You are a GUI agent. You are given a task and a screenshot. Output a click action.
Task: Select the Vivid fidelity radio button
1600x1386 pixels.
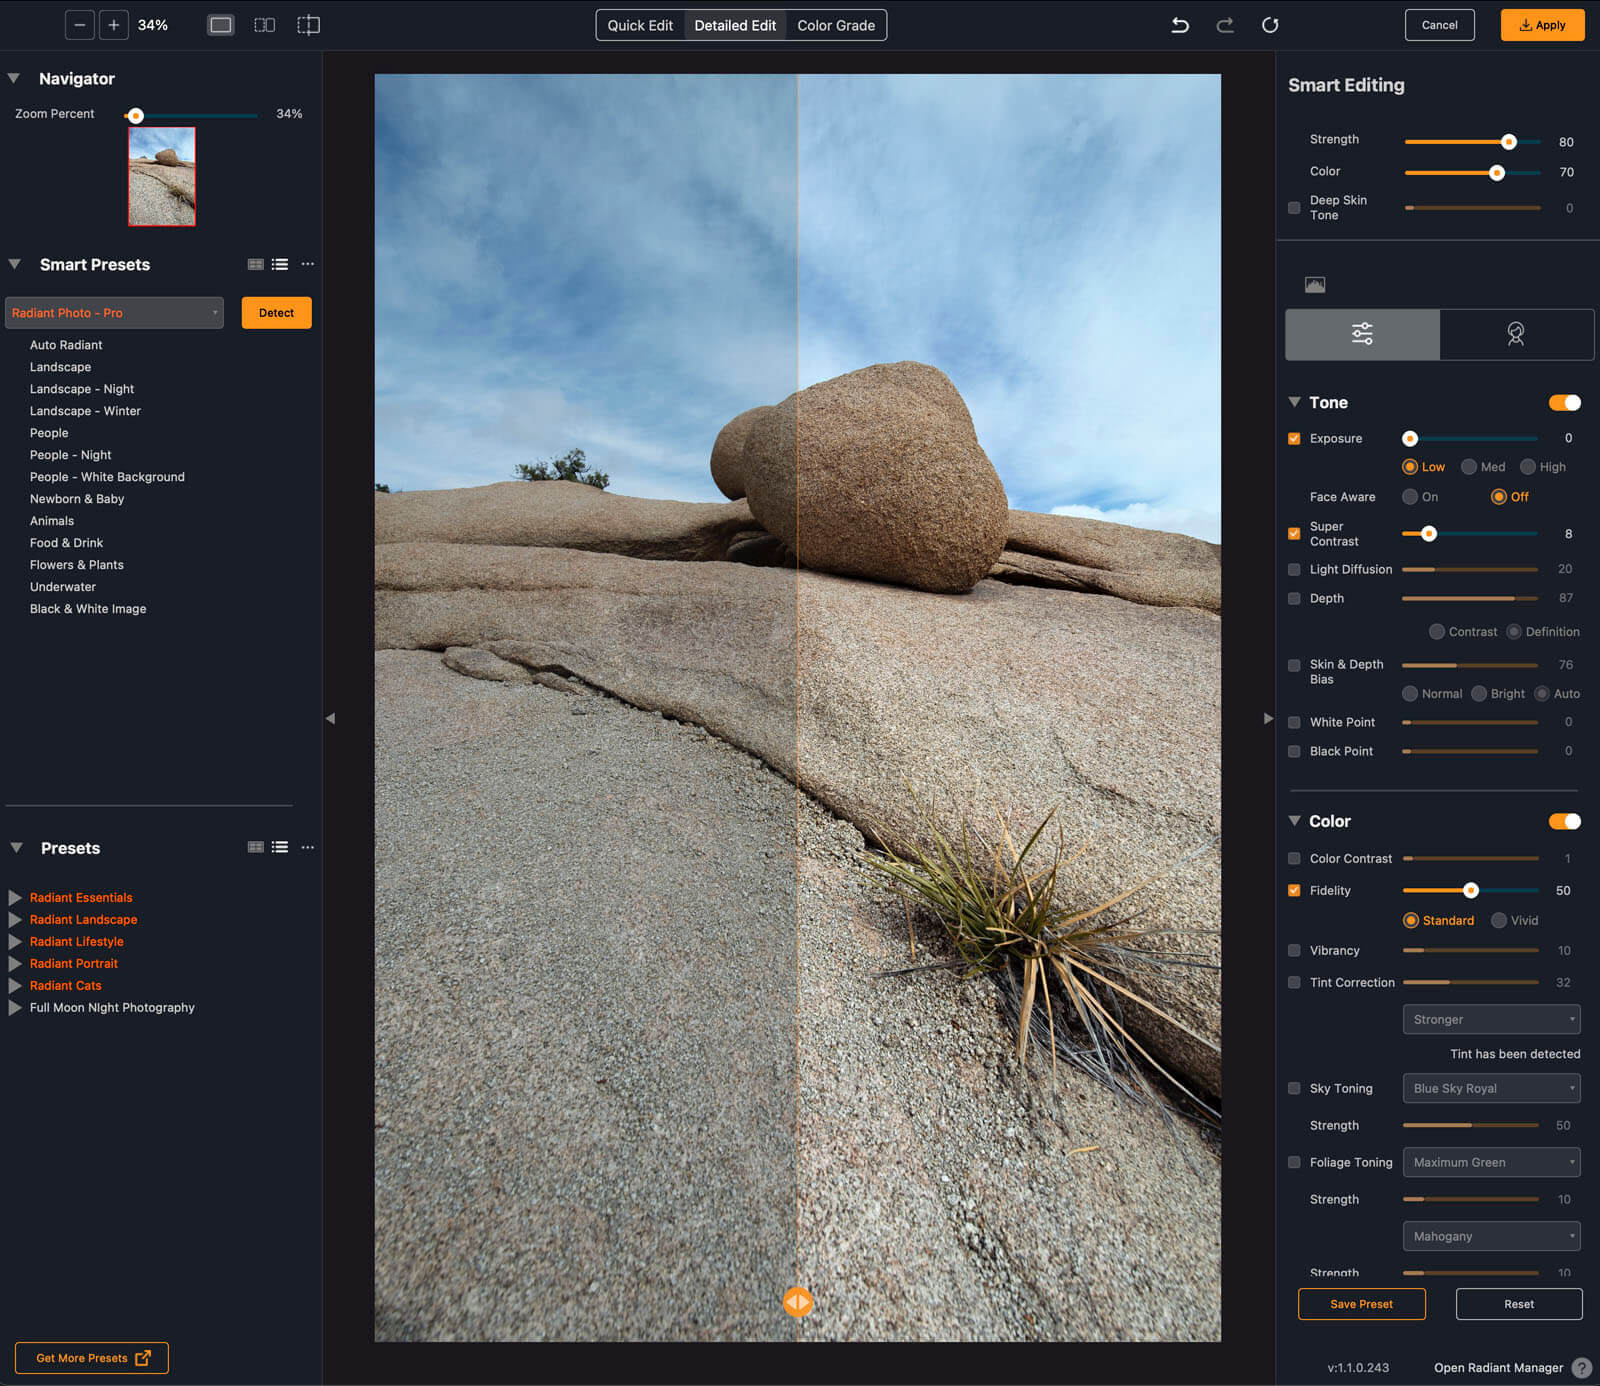click(1498, 920)
